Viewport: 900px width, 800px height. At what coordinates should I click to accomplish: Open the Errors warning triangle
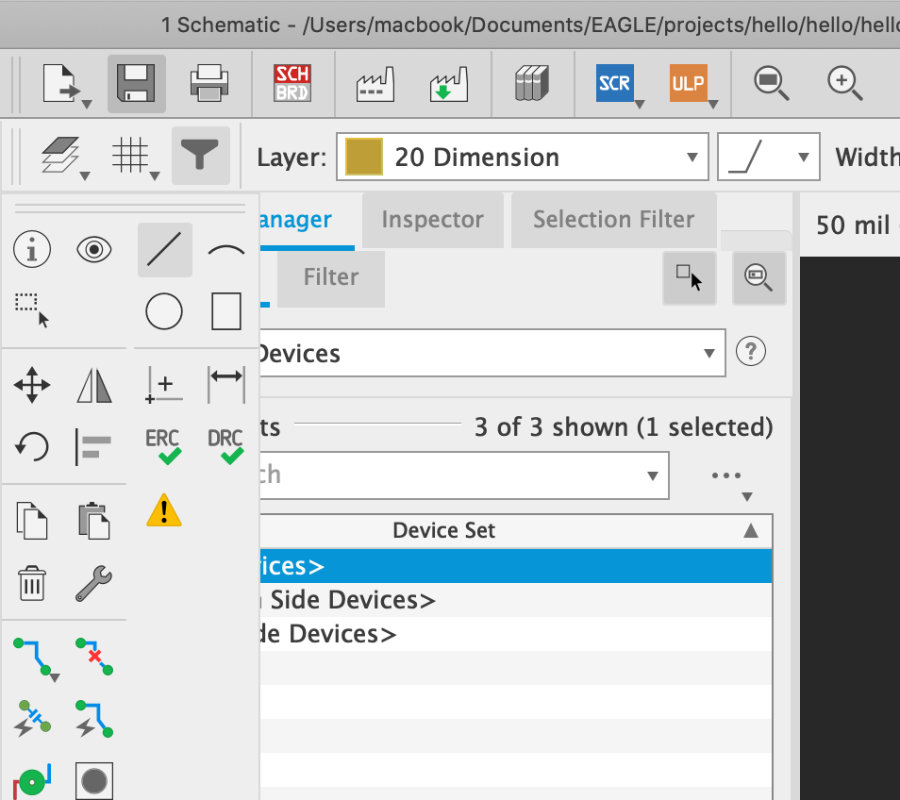tap(164, 510)
